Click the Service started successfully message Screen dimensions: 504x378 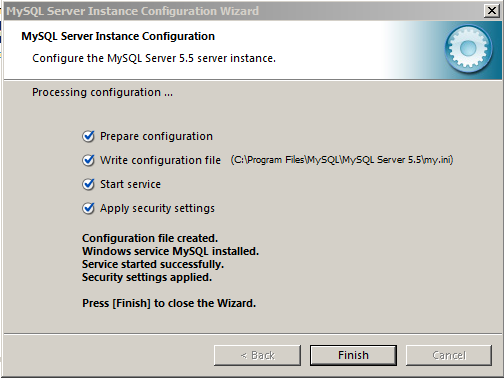tap(153, 264)
